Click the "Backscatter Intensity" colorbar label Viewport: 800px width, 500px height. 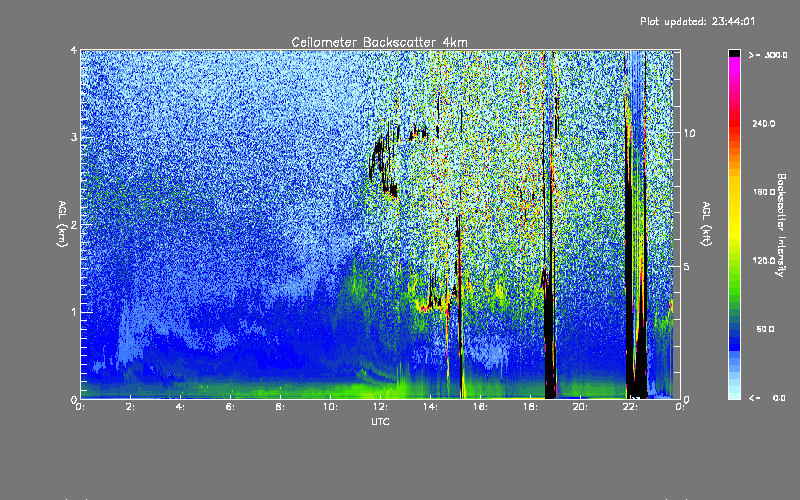781,225
